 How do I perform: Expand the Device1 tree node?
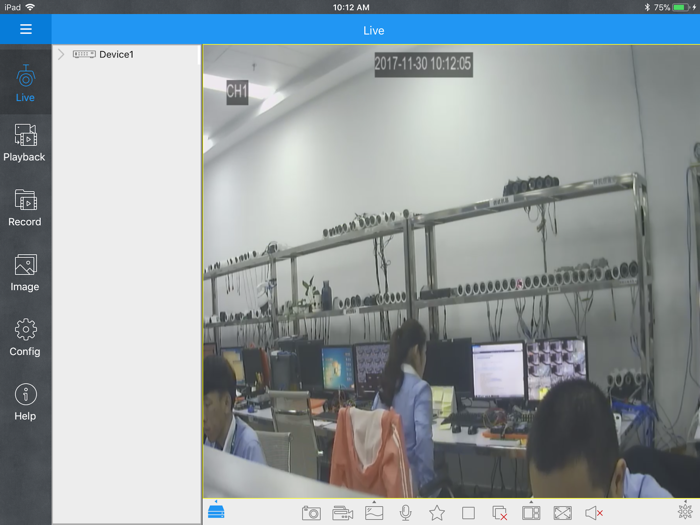61,54
